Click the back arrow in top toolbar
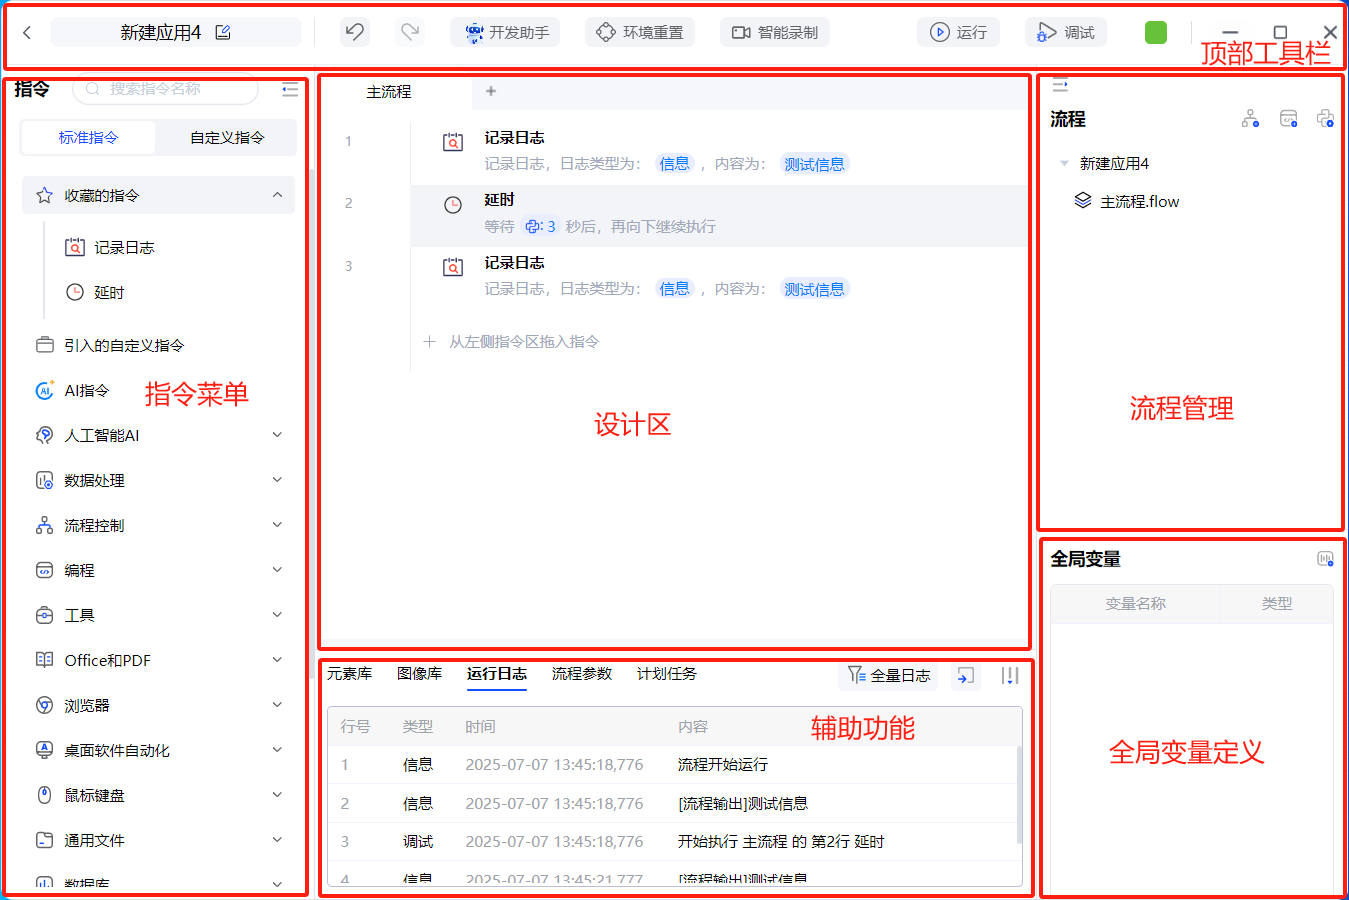1349x900 pixels. pos(27,33)
